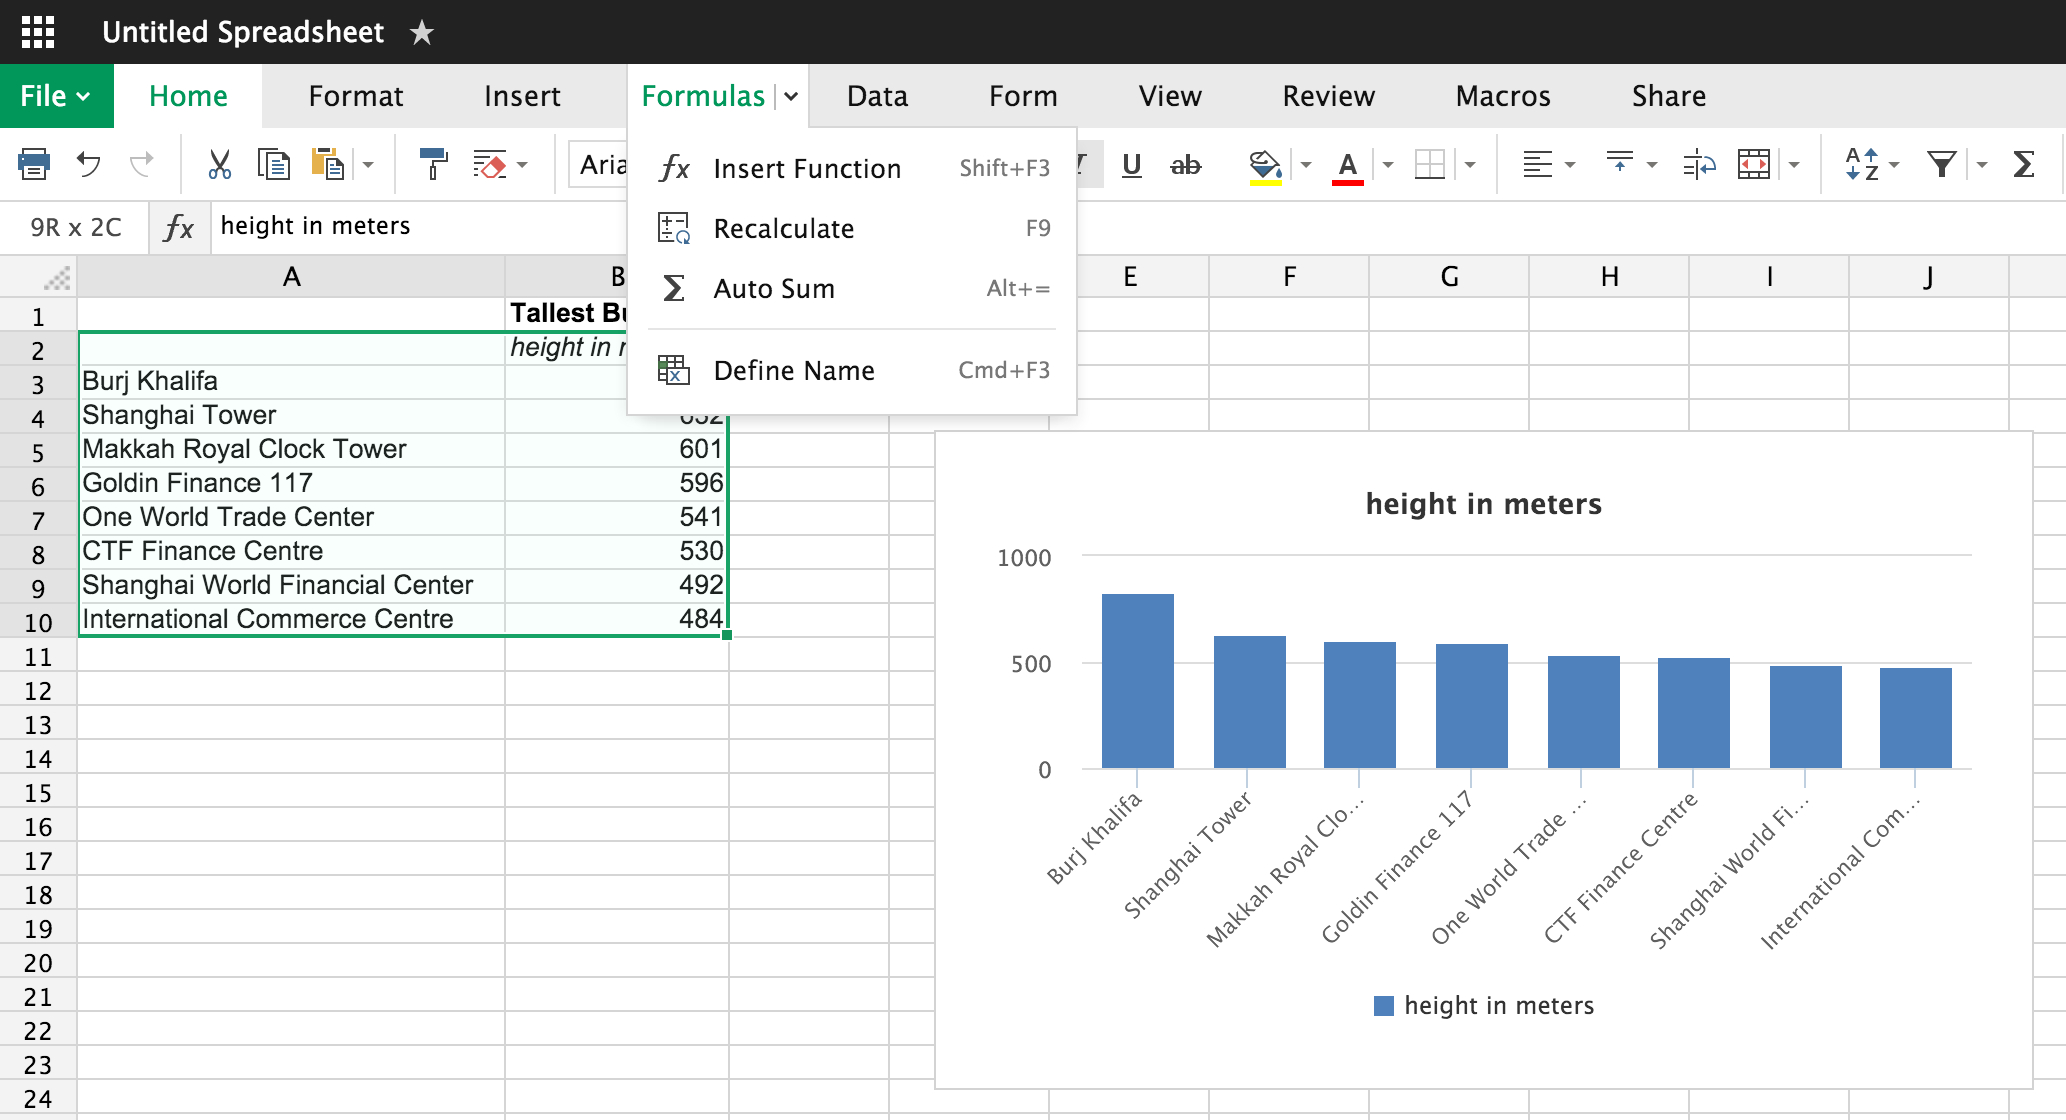2066x1120 pixels.
Task: Select Define Name from Formulas menu
Action: tap(794, 370)
